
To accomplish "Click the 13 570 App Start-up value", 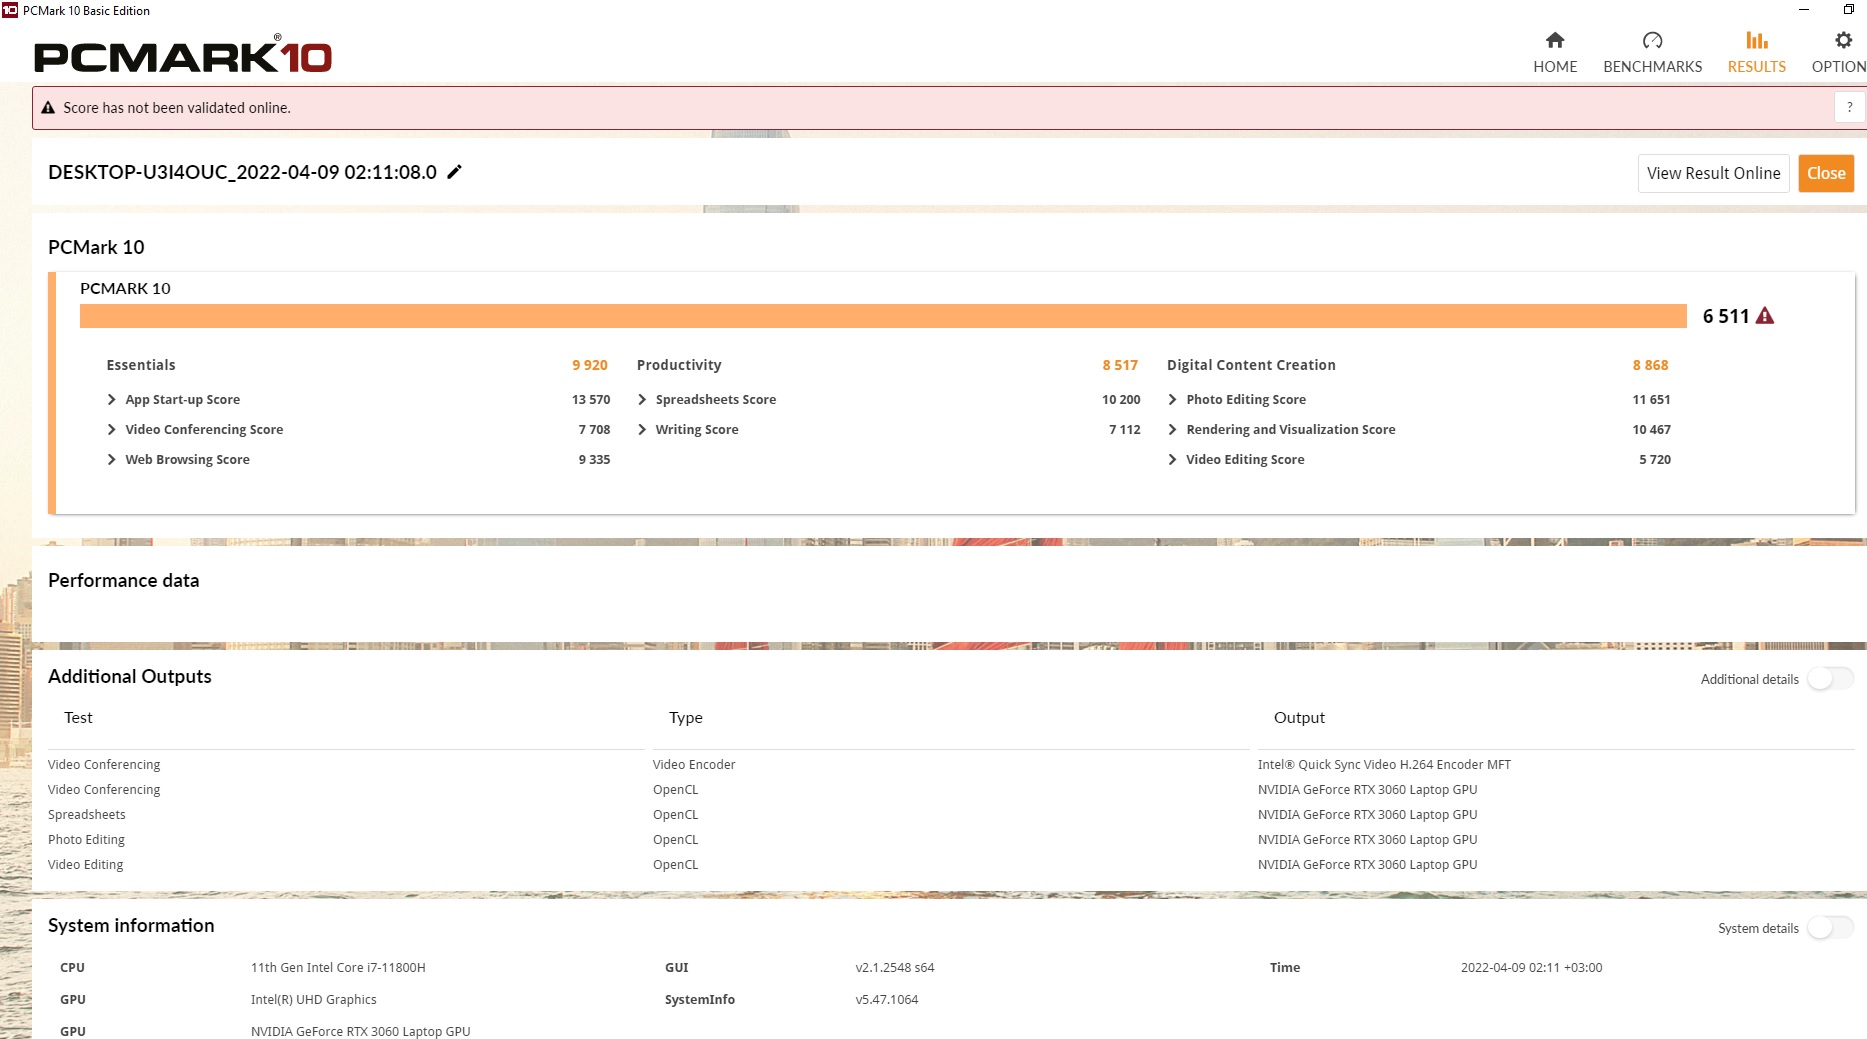I will 591,399.
